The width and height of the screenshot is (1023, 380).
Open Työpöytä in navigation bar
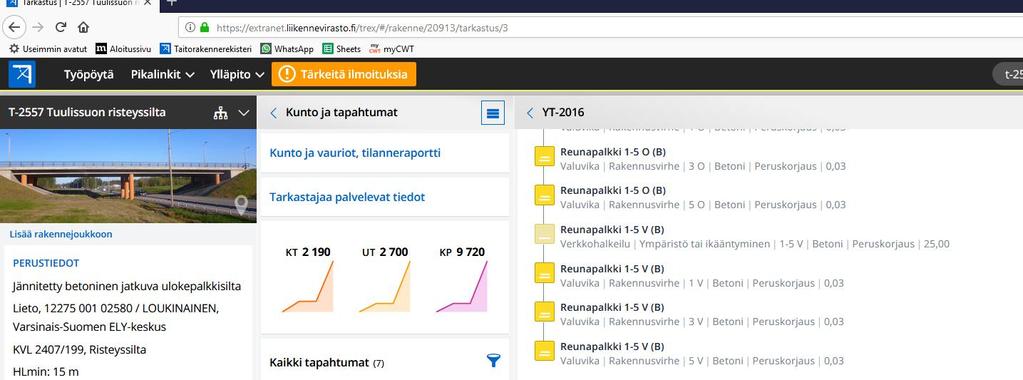pyautogui.click(x=89, y=74)
